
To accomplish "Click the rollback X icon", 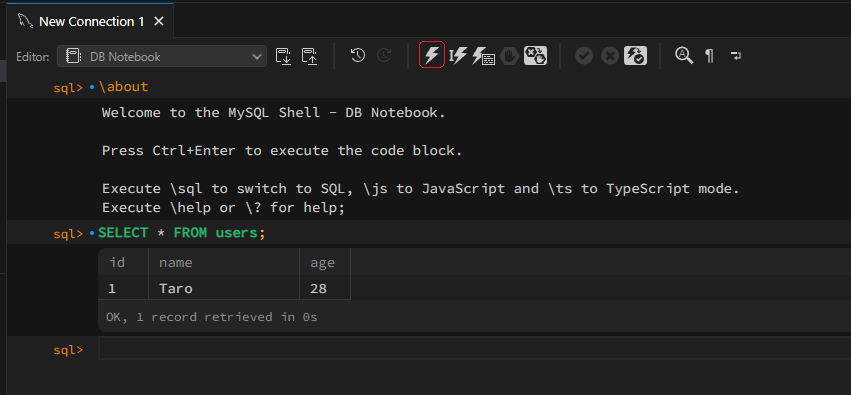I will coord(610,55).
